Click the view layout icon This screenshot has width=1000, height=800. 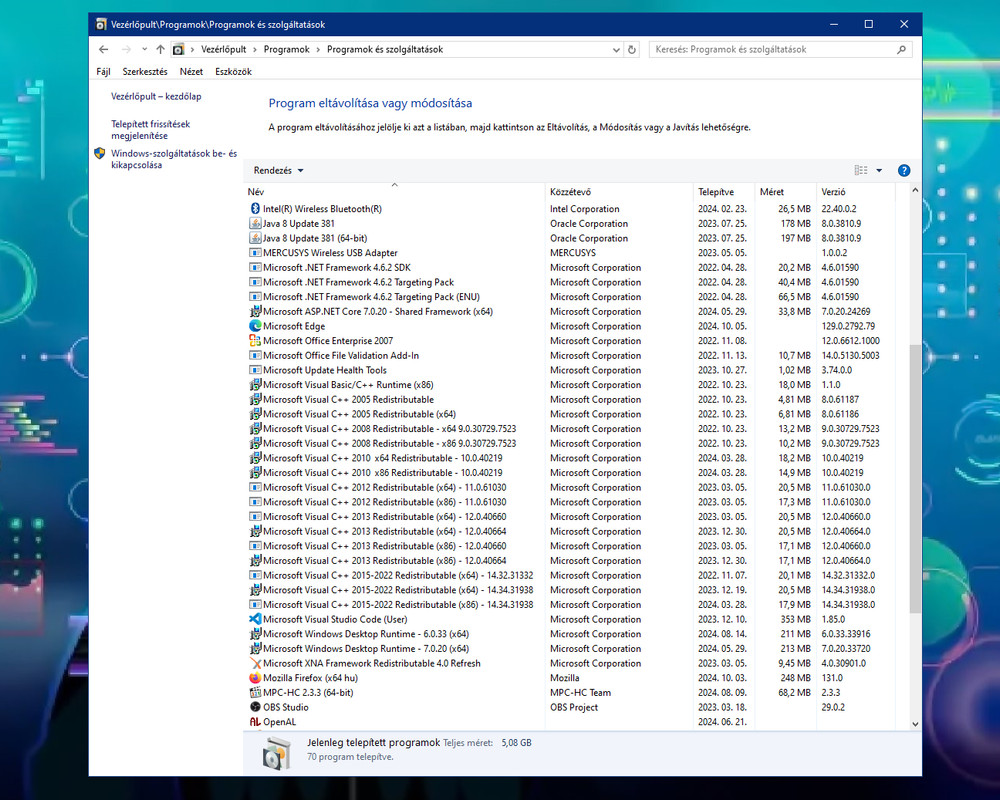861,170
